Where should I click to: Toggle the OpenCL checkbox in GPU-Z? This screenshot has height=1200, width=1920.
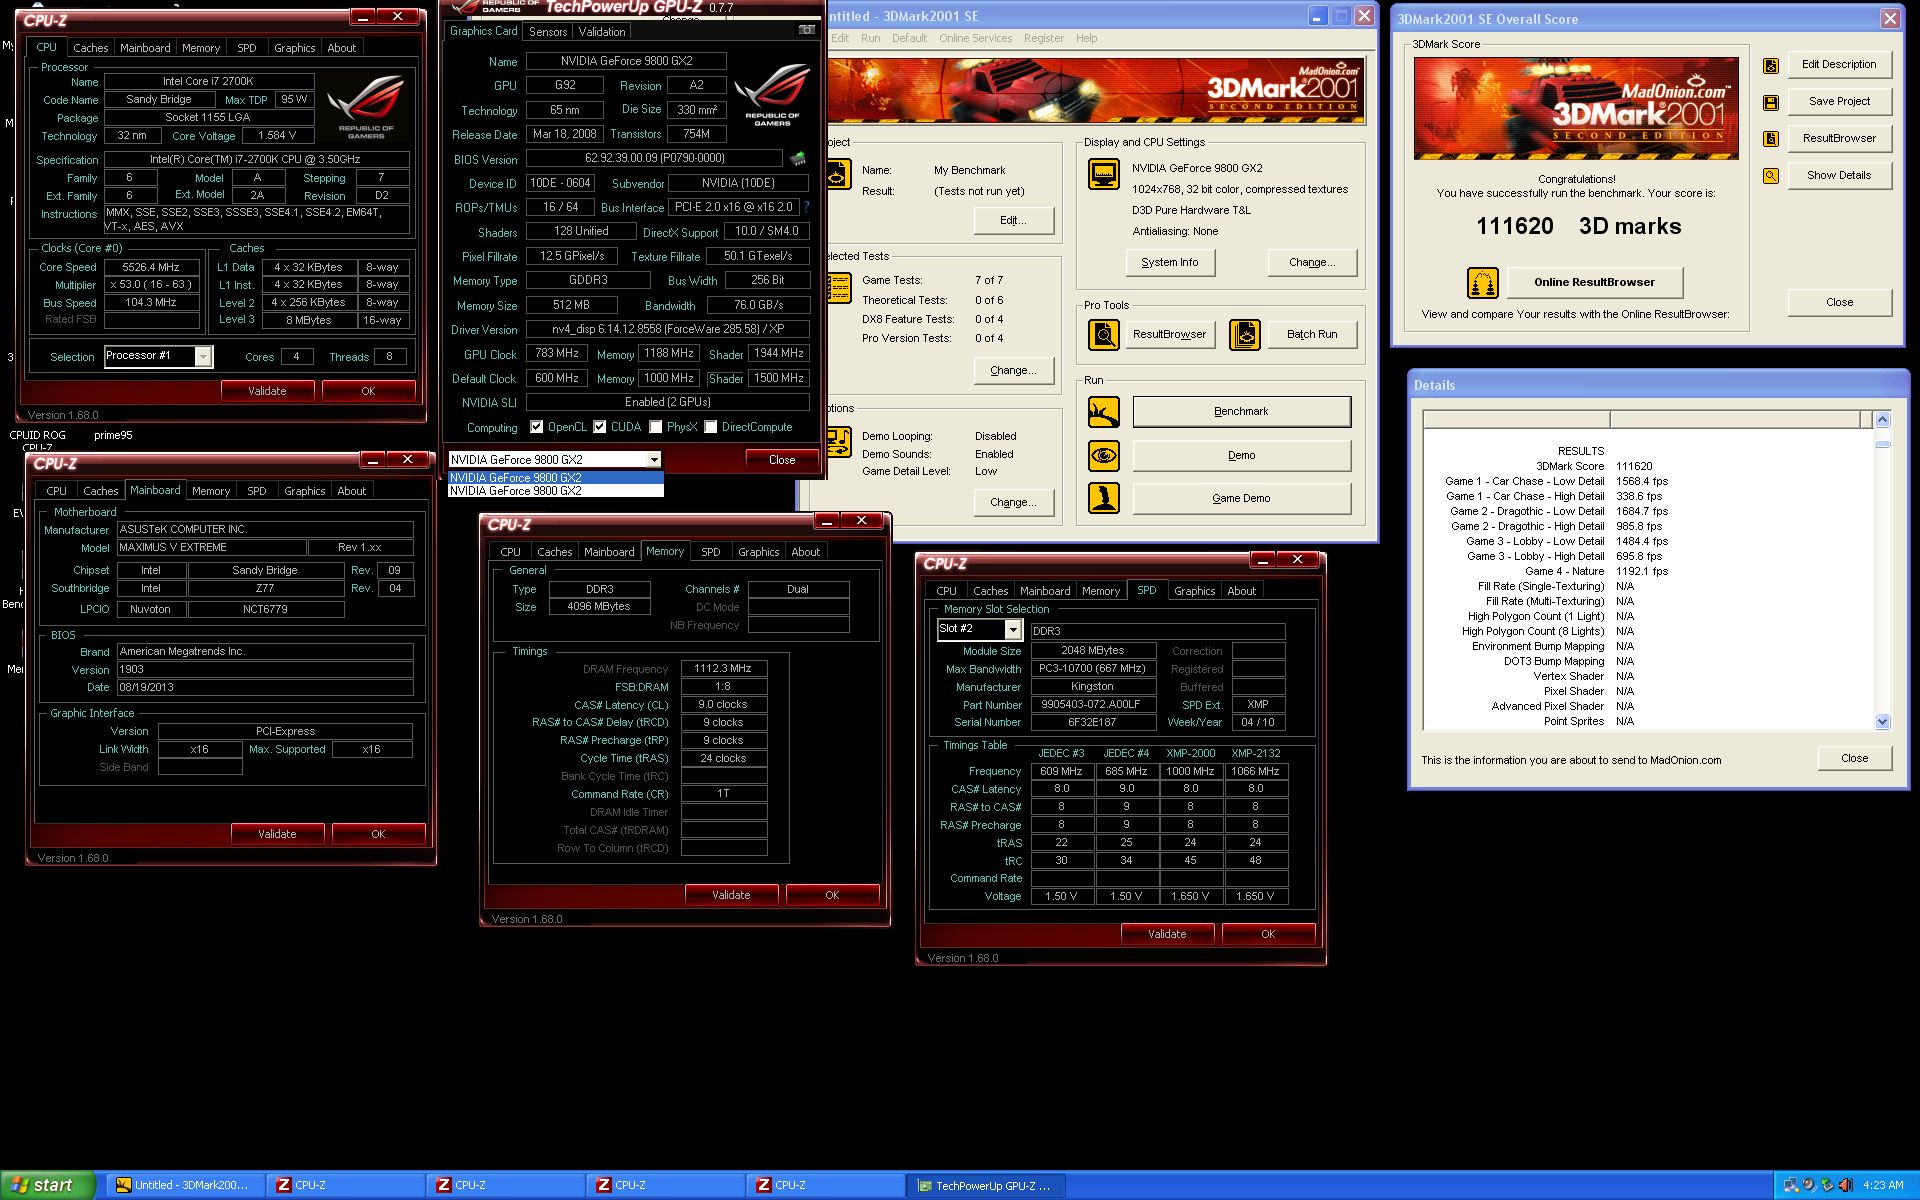point(537,427)
